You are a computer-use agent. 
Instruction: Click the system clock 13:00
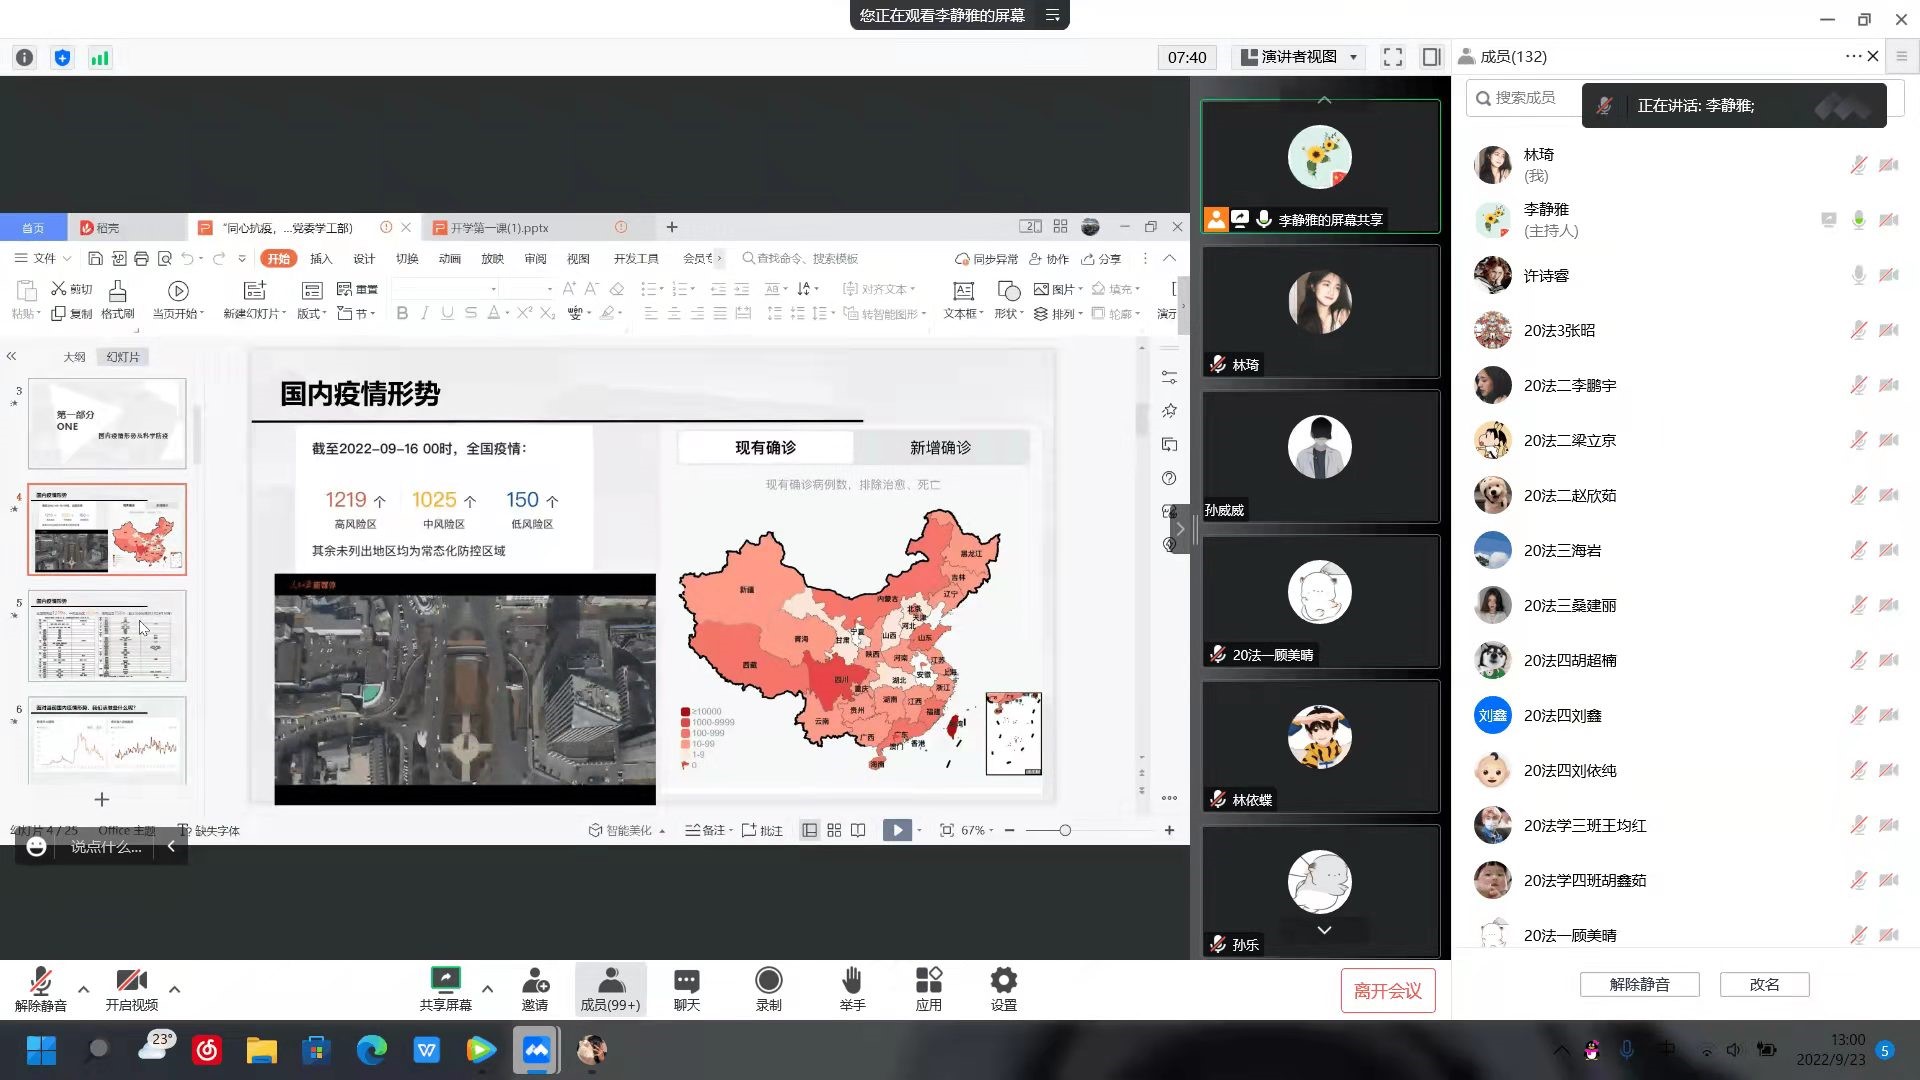pyautogui.click(x=1847, y=1040)
